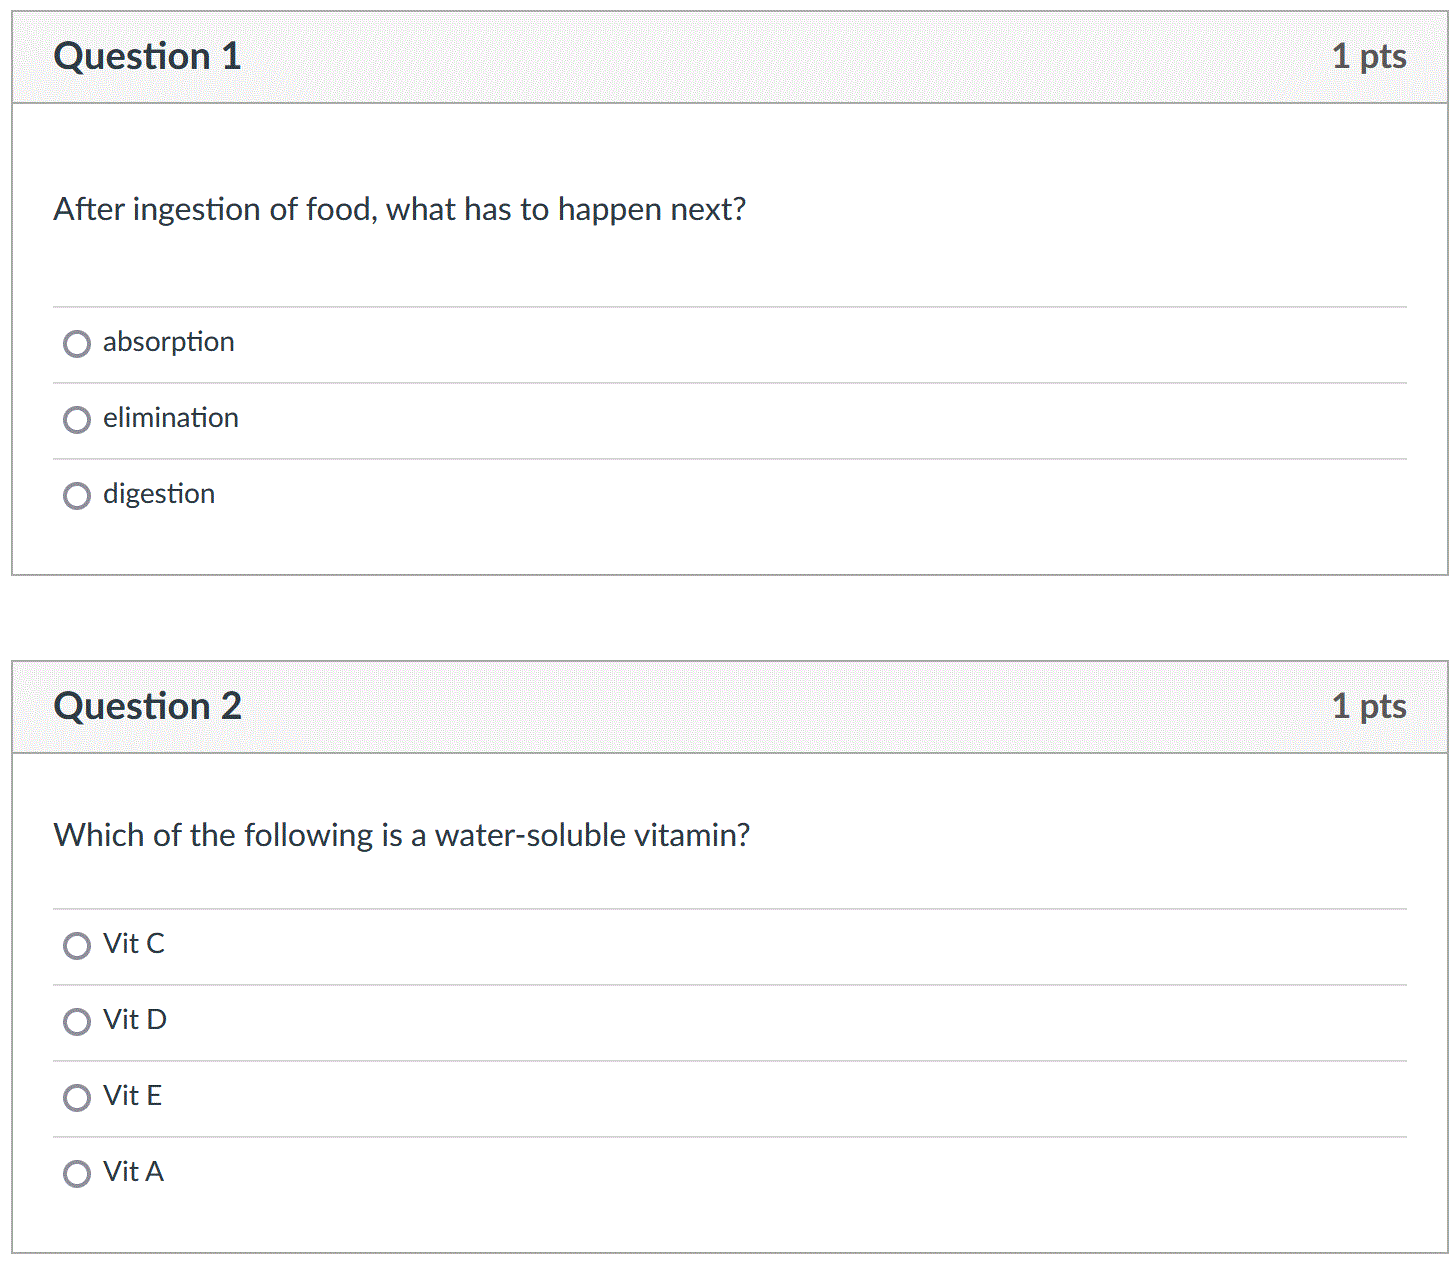Click the water-soluble vitamin question text
Image resolution: width=1453 pixels, height=1275 pixels.
[x=402, y=835]
